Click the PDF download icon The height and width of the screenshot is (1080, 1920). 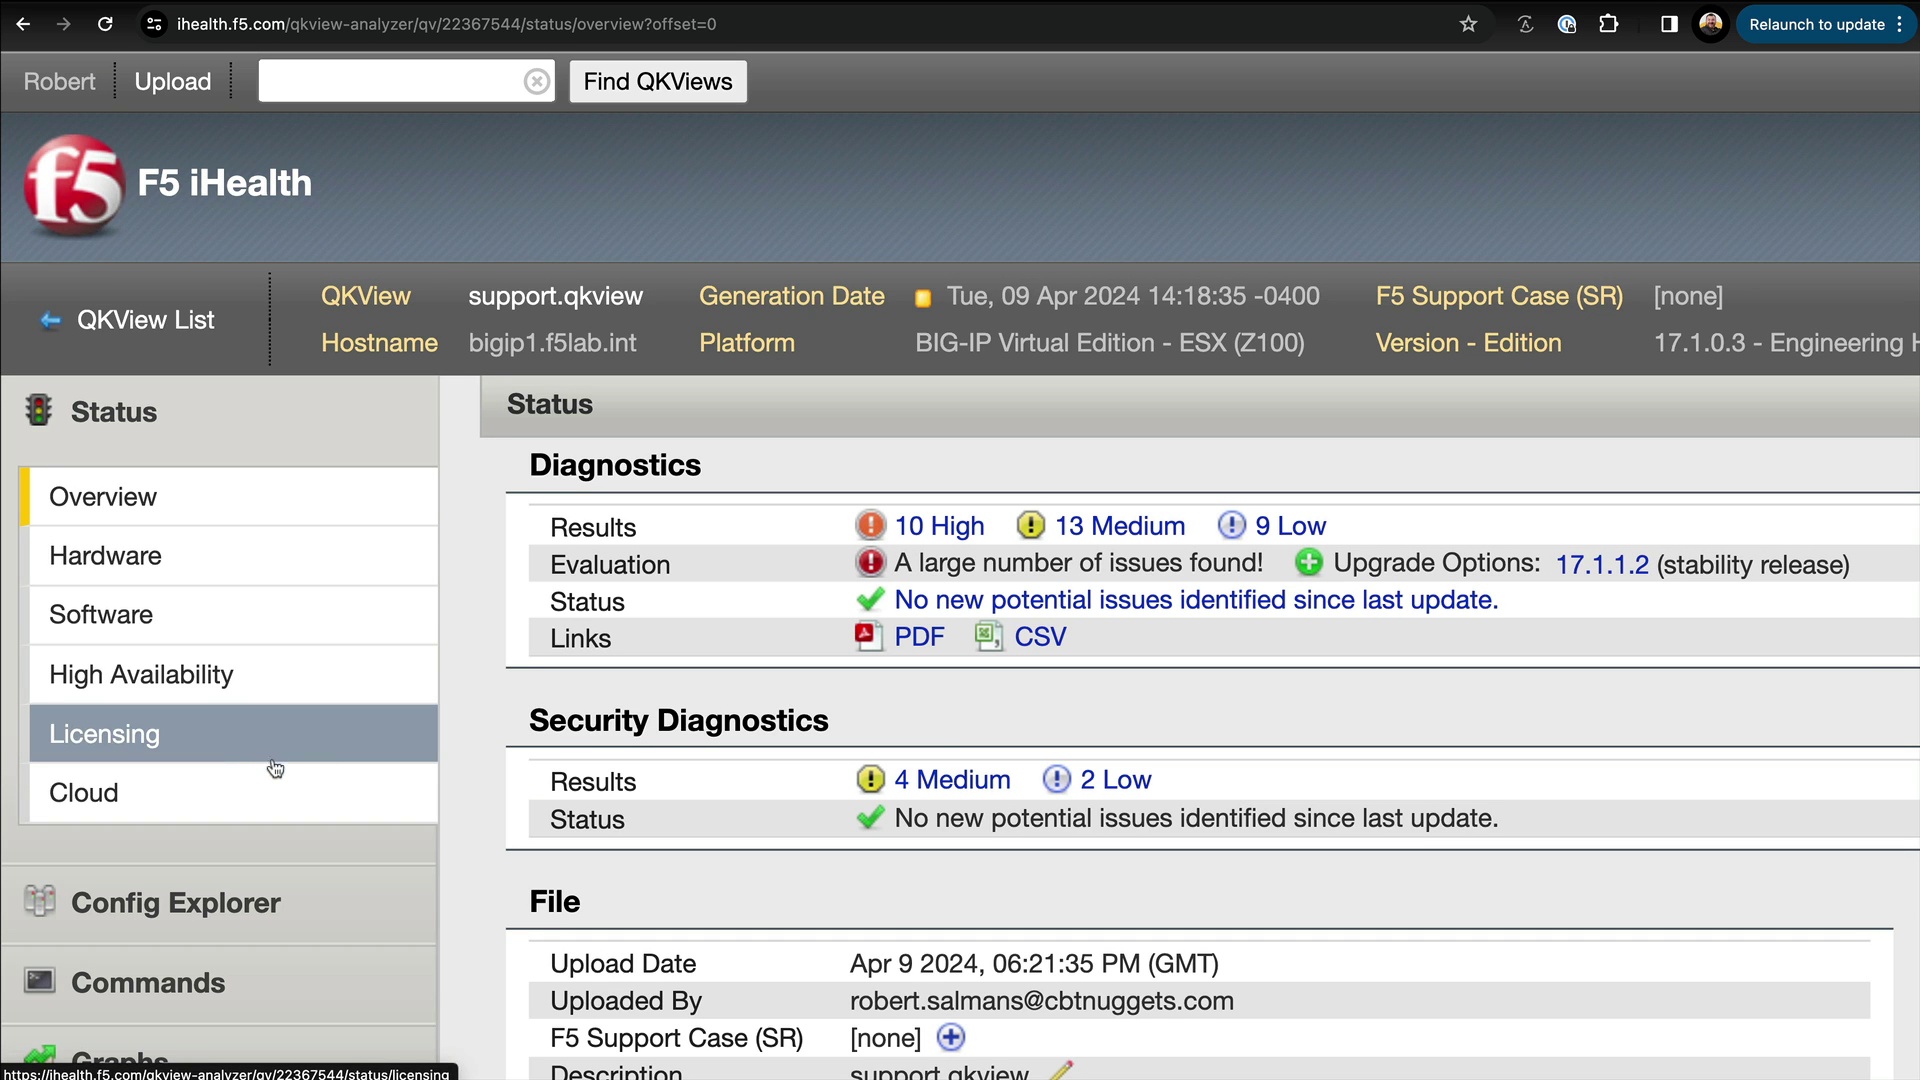pyautogui.click(x=868, y=637)
